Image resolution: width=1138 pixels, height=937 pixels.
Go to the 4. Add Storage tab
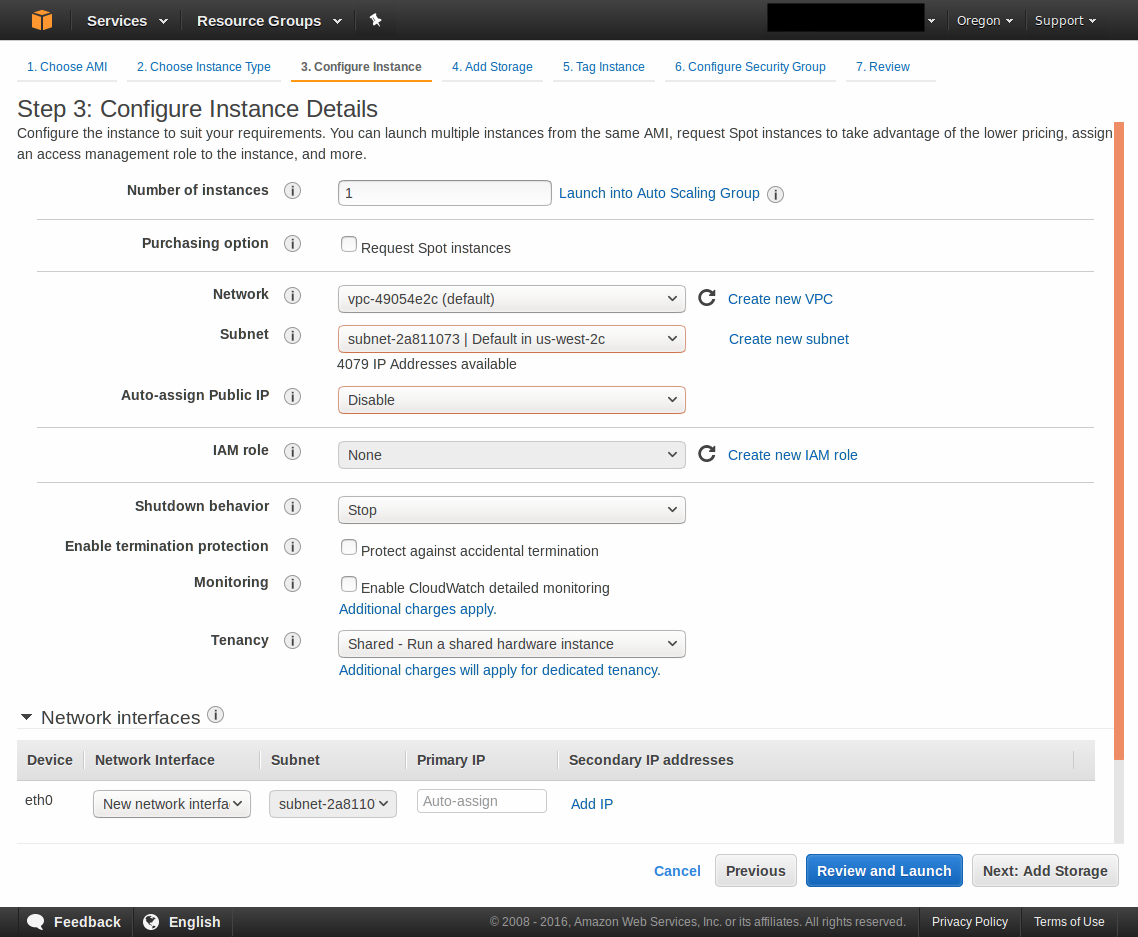tap(491, 67)
